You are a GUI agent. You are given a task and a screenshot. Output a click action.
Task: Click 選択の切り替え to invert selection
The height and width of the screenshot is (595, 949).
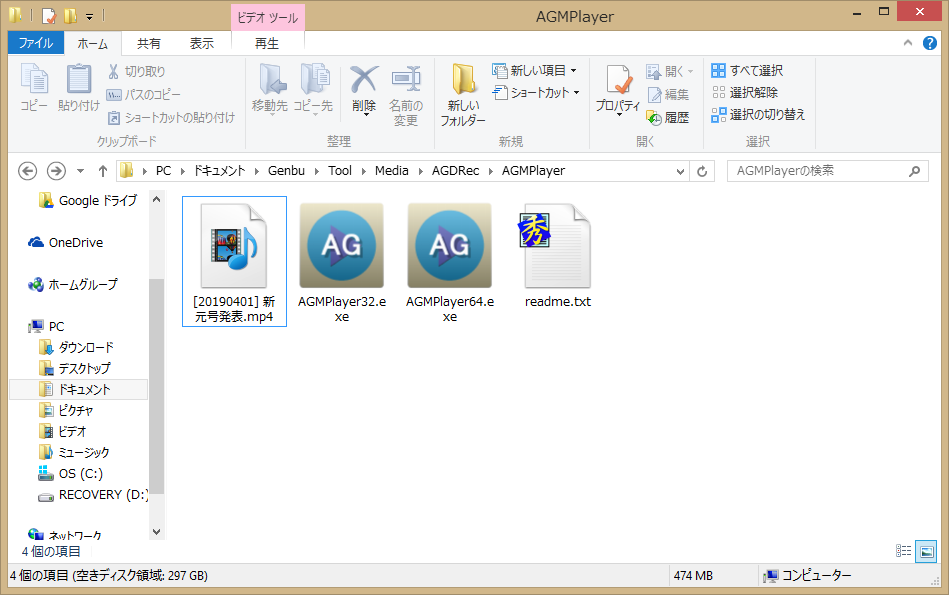coord(758,114)
